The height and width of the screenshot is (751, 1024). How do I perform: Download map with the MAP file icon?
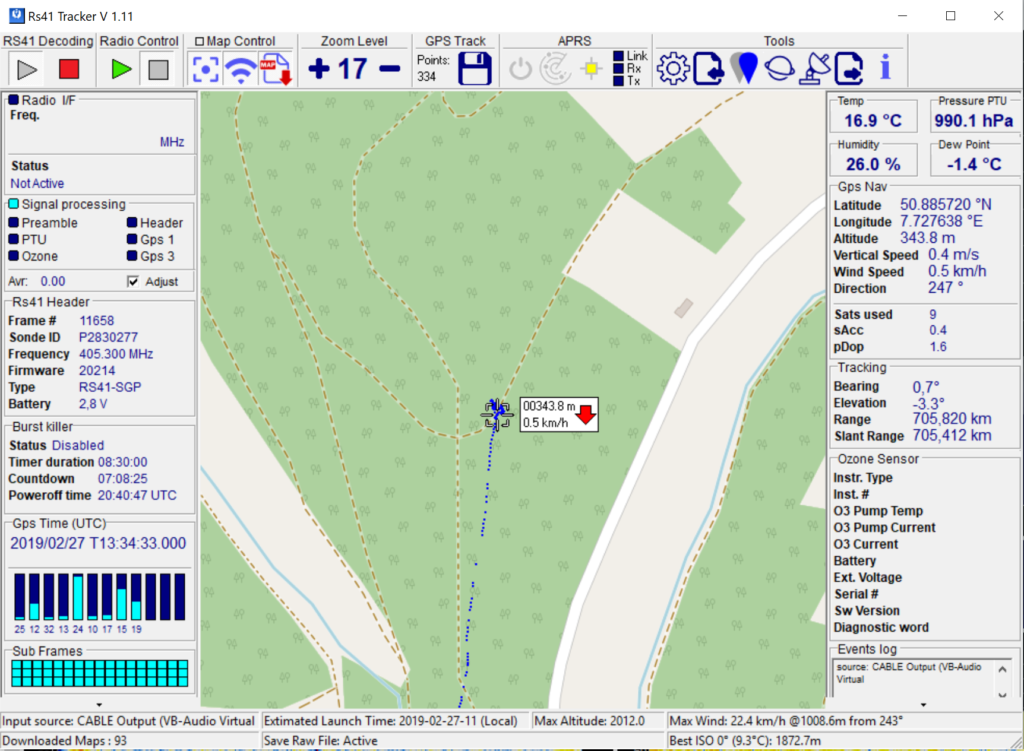pos(274,69)
